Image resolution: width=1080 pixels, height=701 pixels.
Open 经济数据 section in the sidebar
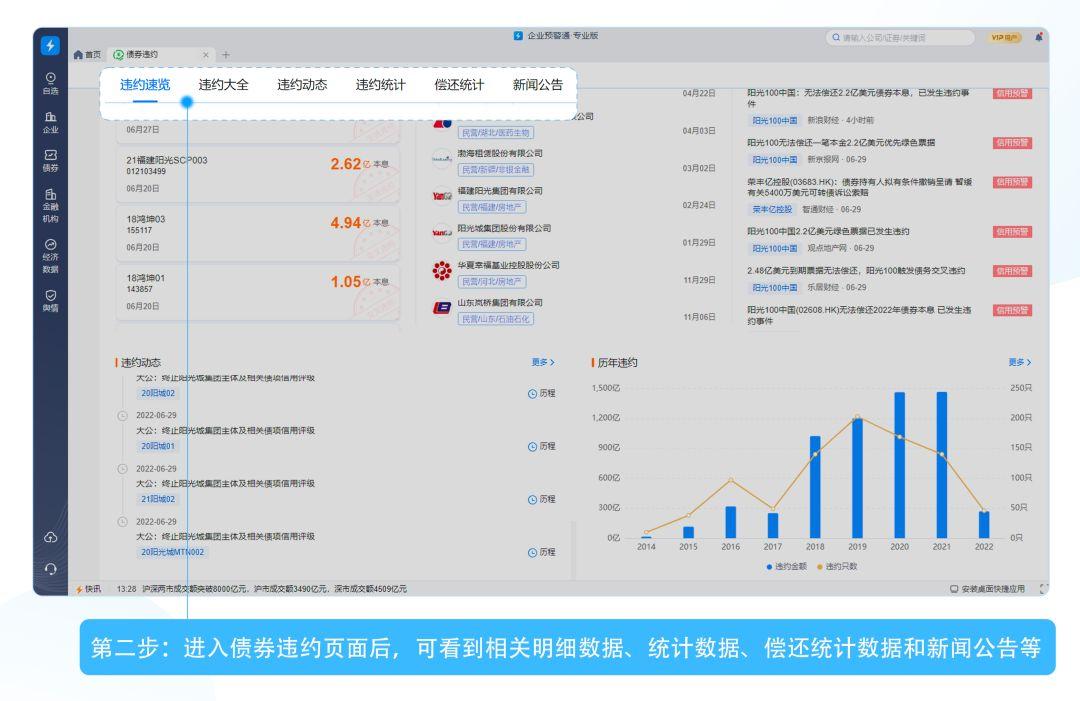click(50, 256)
